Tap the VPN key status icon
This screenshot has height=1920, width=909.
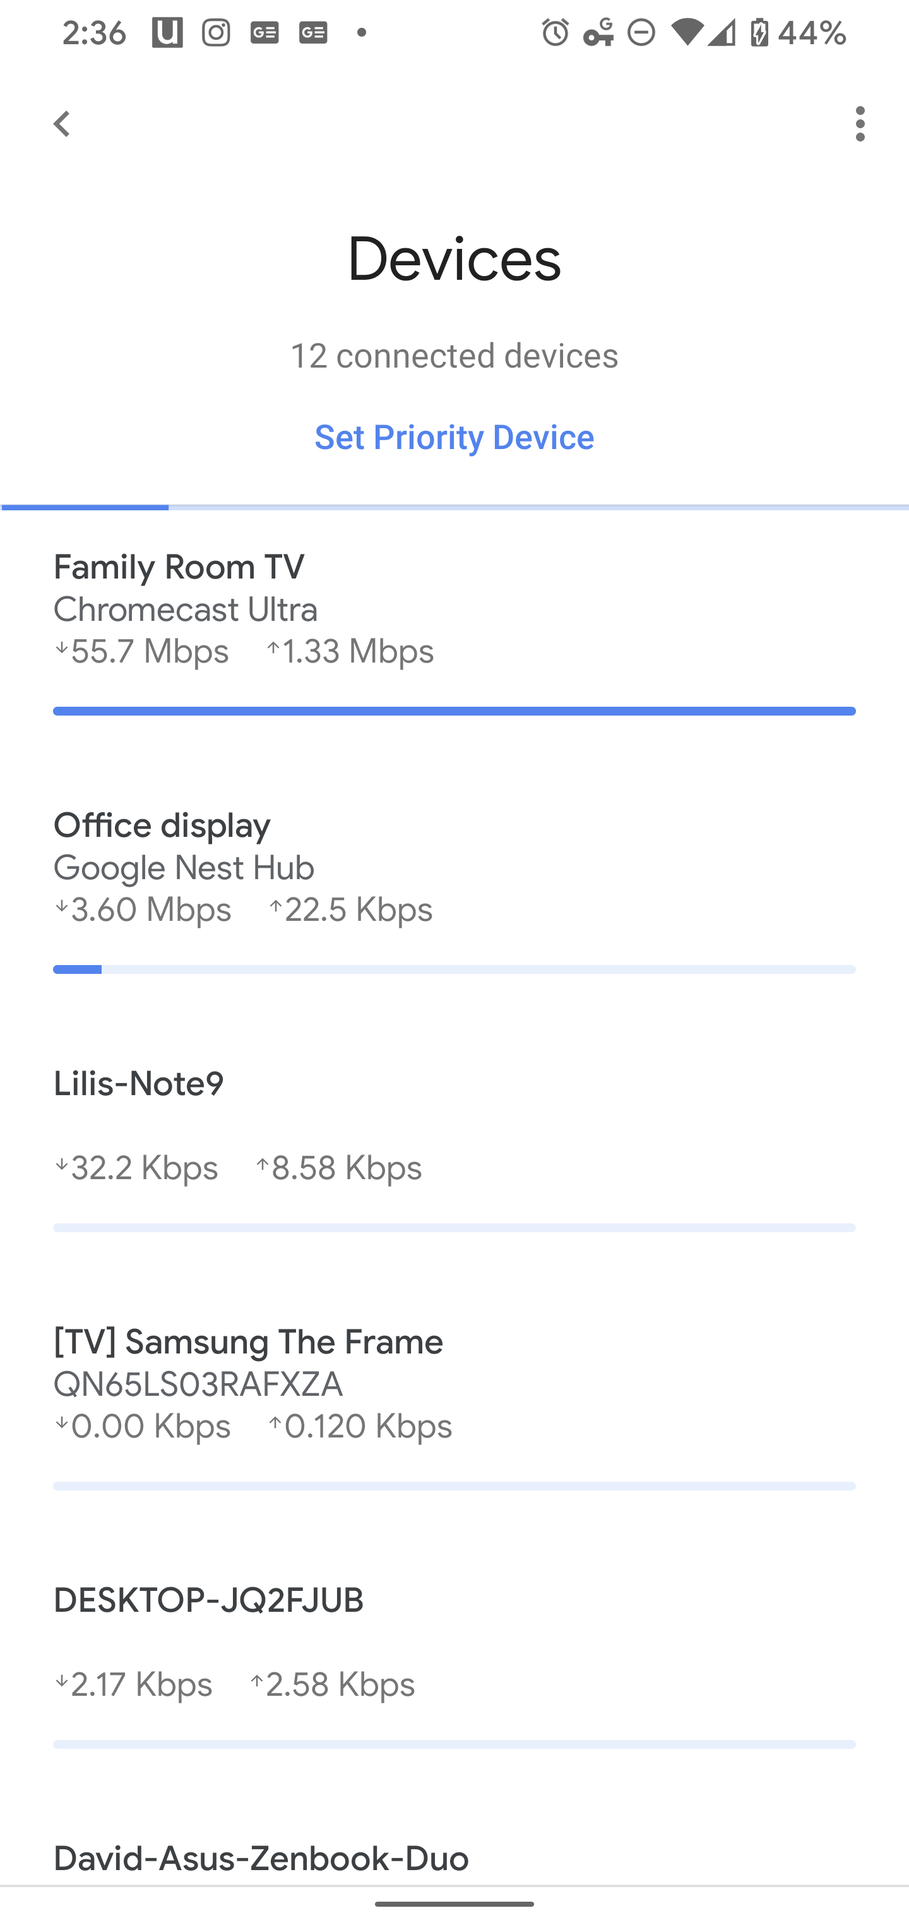(x=598, y=33)
